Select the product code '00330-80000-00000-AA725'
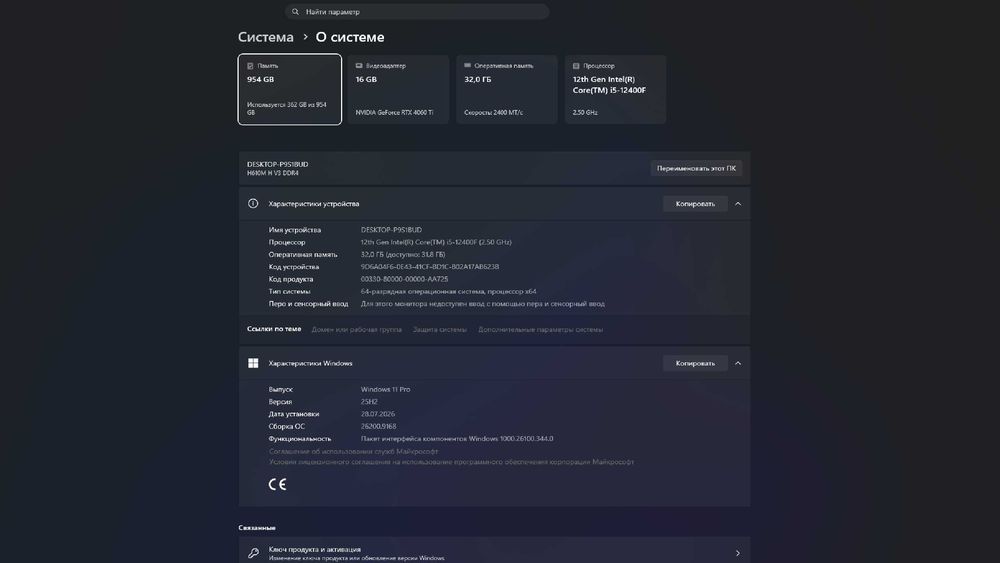This screenshot has height=563, width=1000. pyautogui.click(x=404, y=279)
